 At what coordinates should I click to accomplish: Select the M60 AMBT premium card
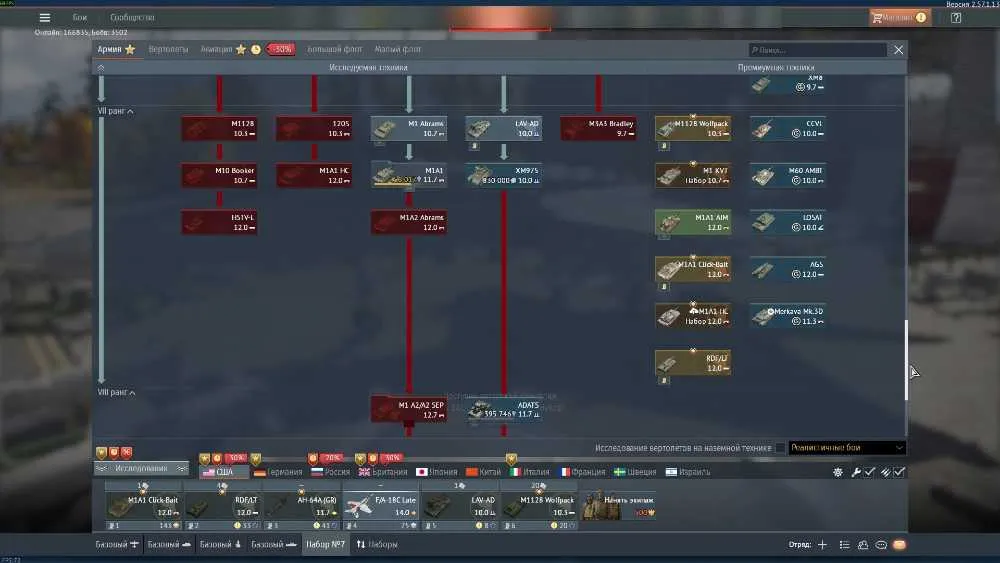pos(788,175)
